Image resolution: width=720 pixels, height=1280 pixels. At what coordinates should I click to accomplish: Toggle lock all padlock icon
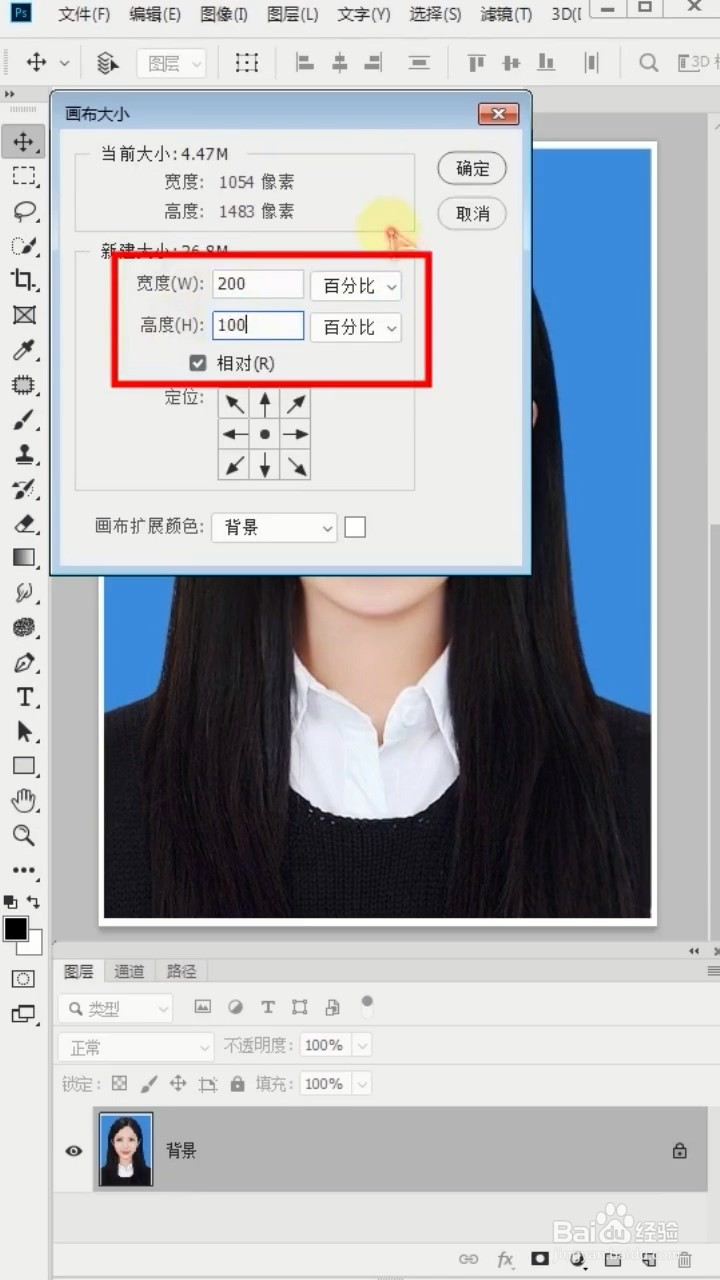point(237,1083)
